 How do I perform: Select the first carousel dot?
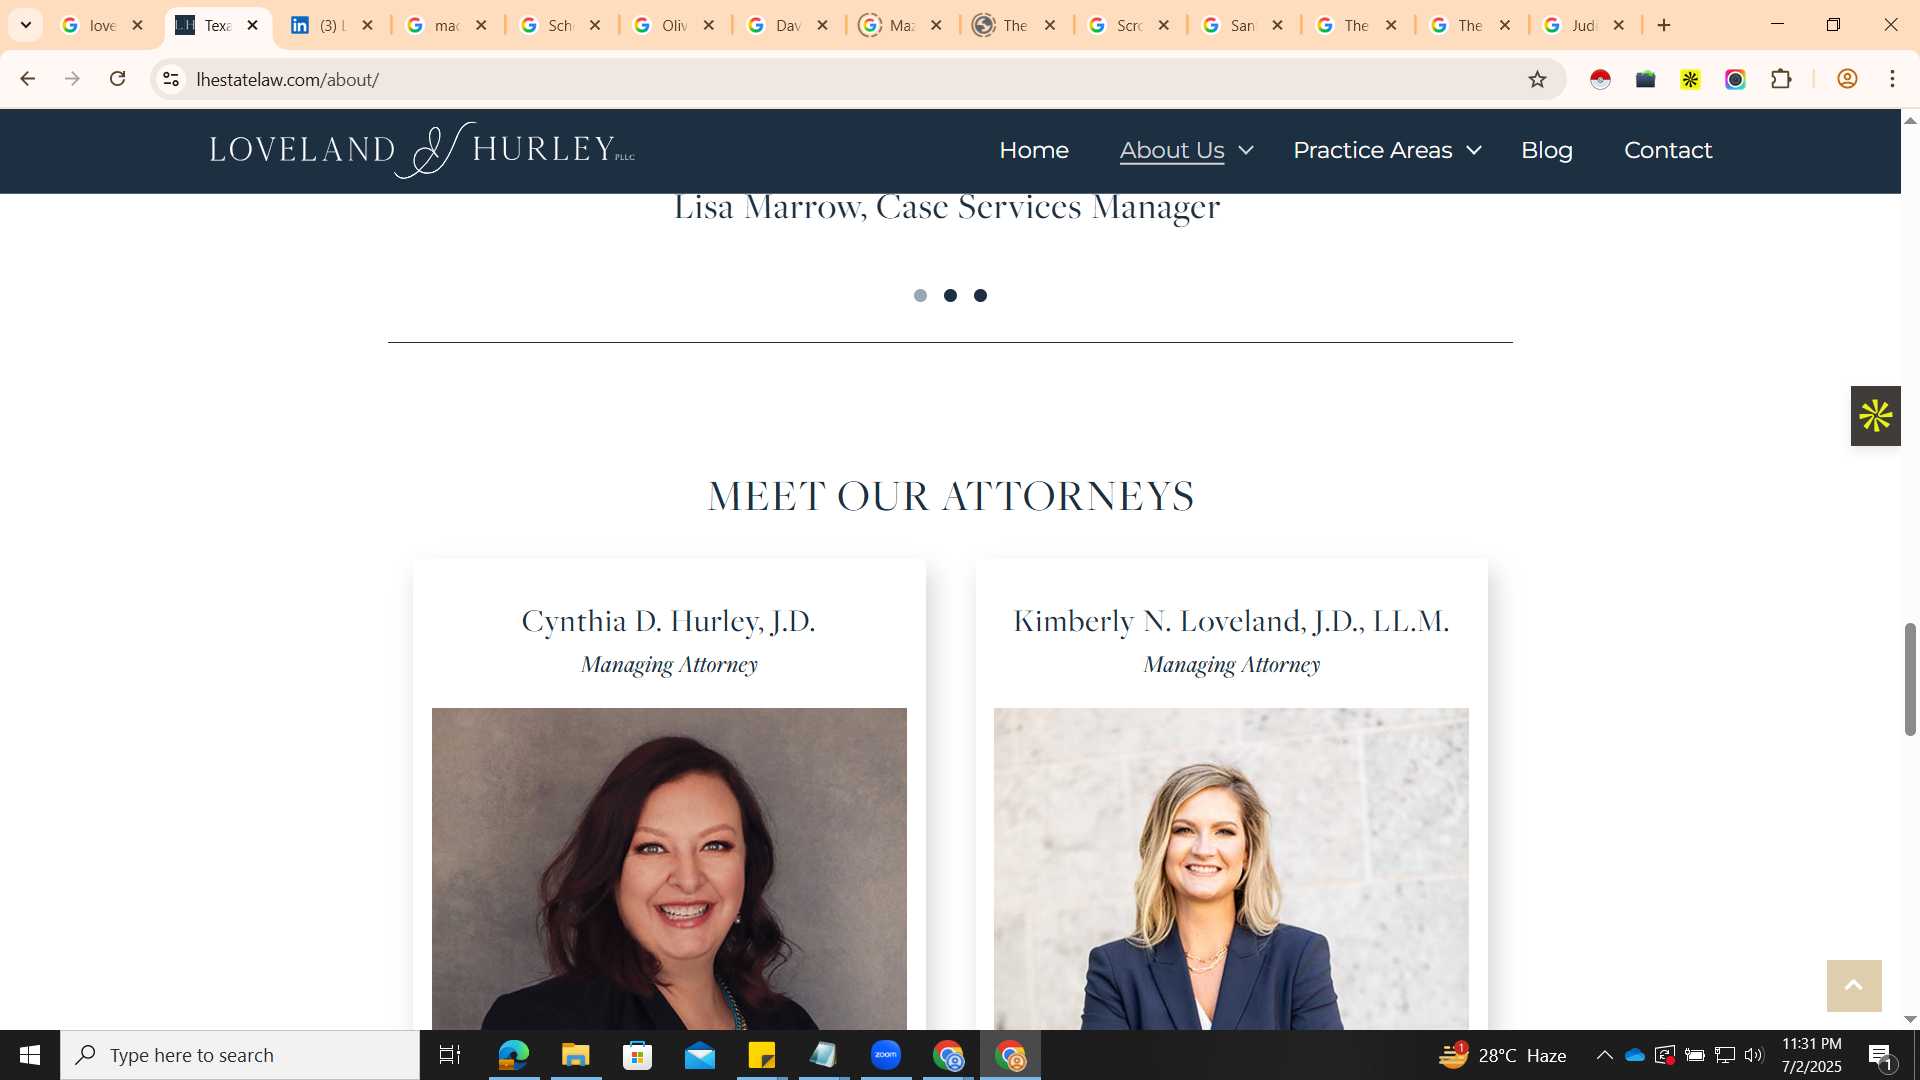coord(920,295)
